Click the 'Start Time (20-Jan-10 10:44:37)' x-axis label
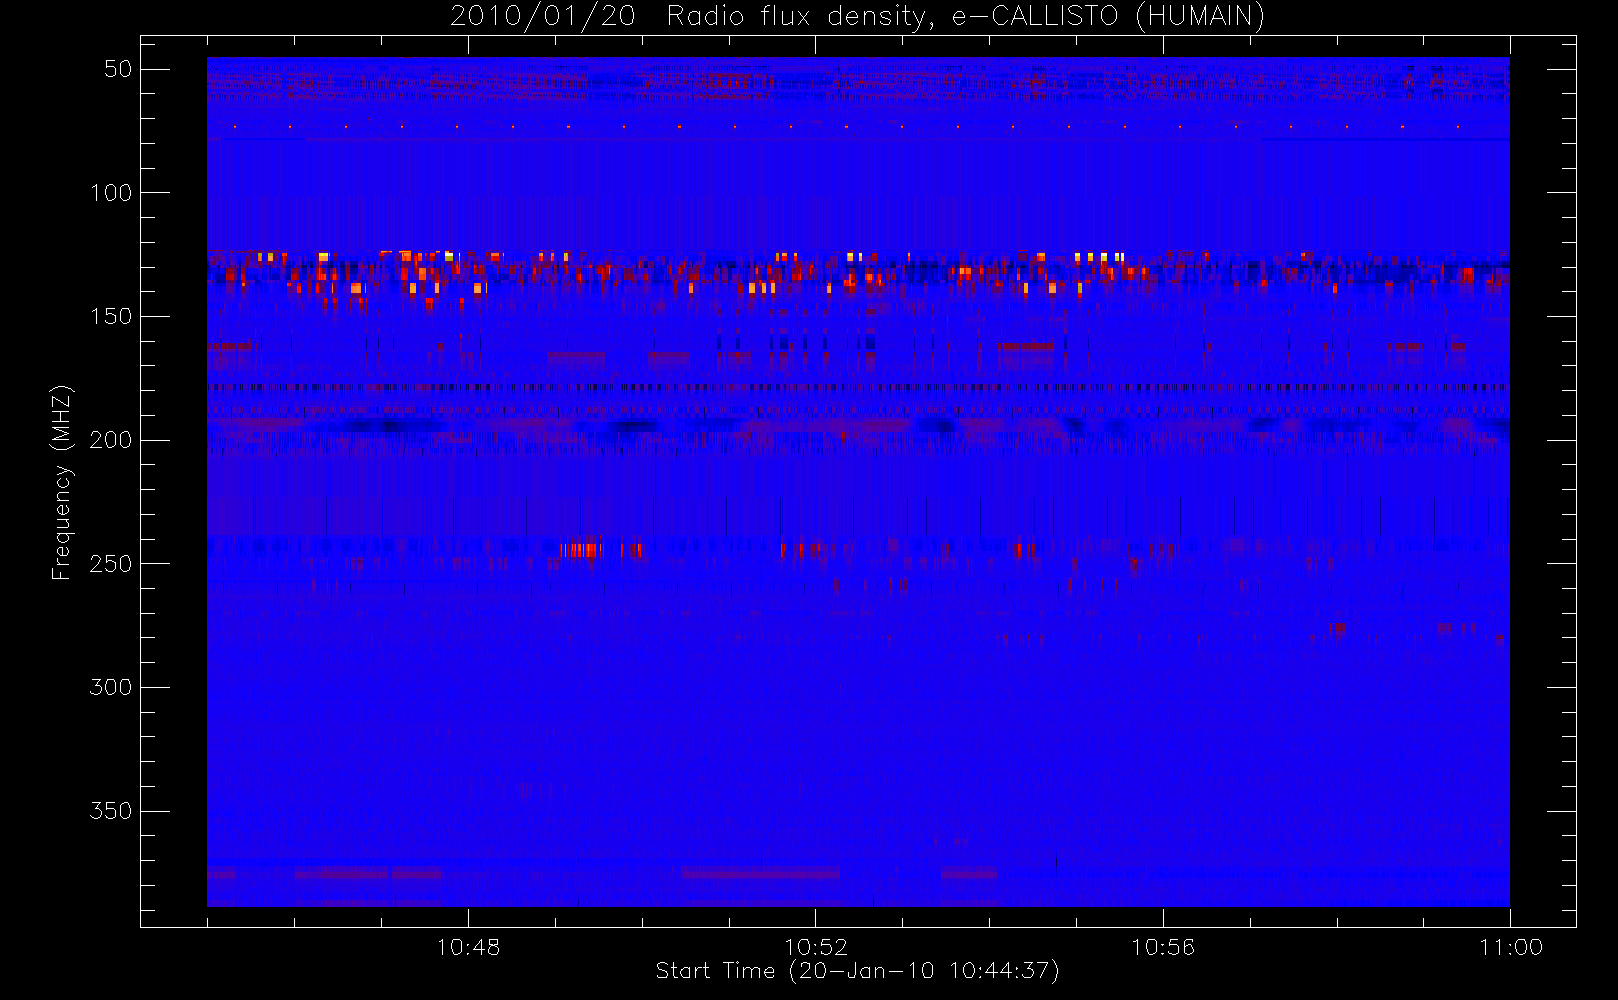The width and height of the screenshot is (1618, 1000). point(857,971)
